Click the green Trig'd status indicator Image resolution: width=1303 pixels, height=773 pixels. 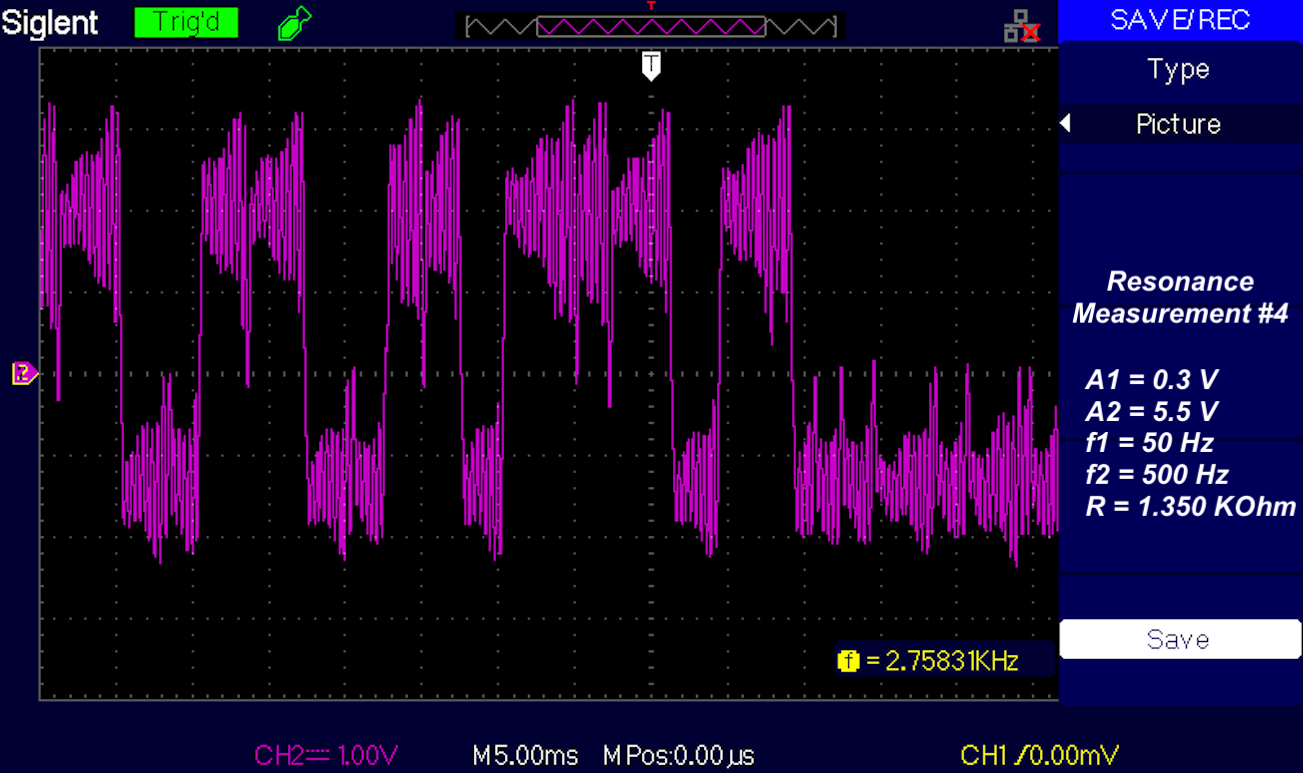click(186, 23)
